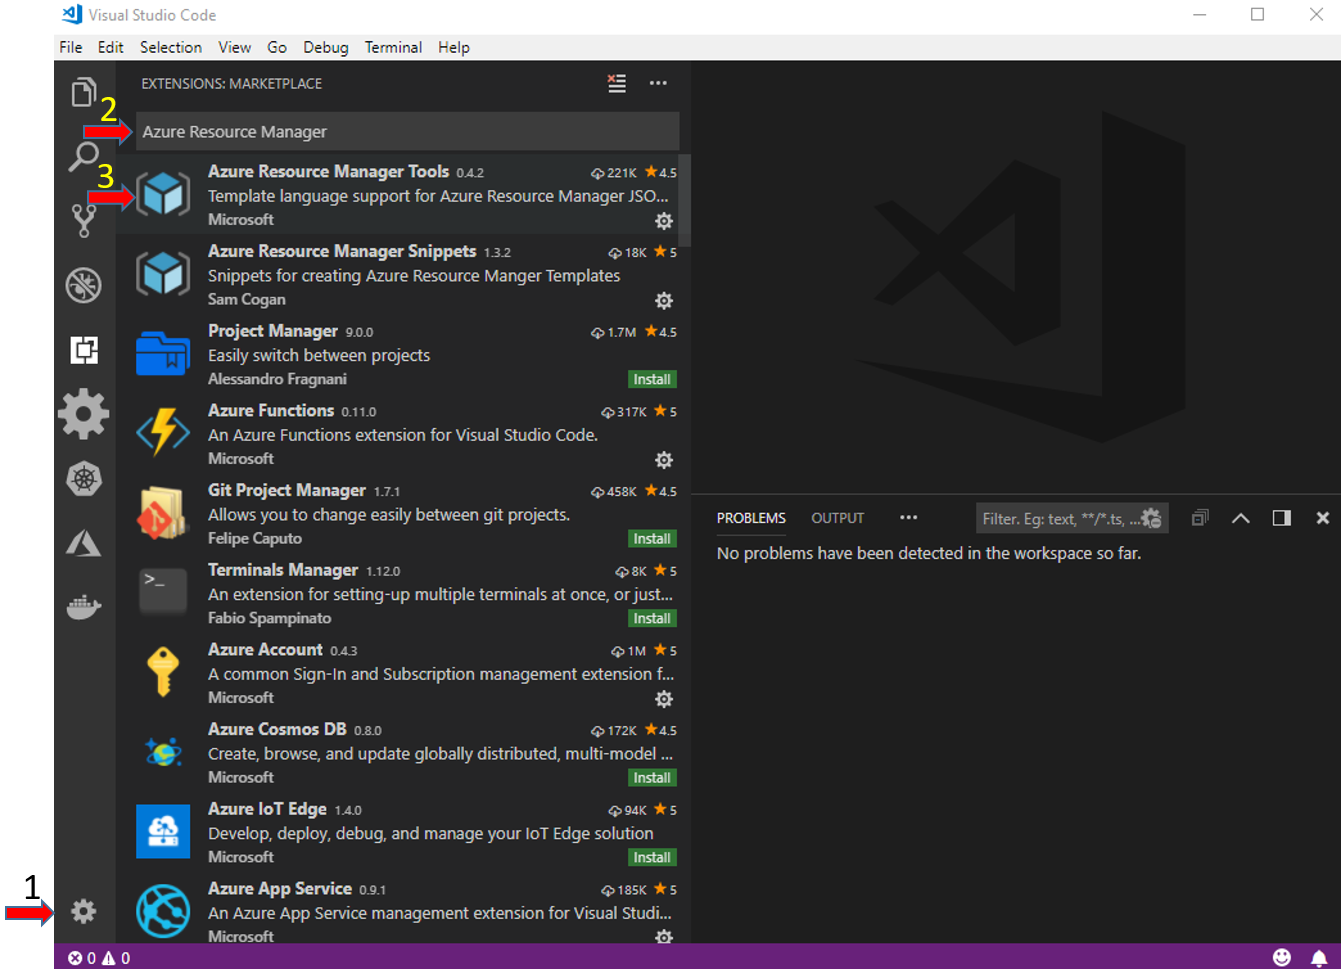Switch to the OUTPUT tab

838,518
